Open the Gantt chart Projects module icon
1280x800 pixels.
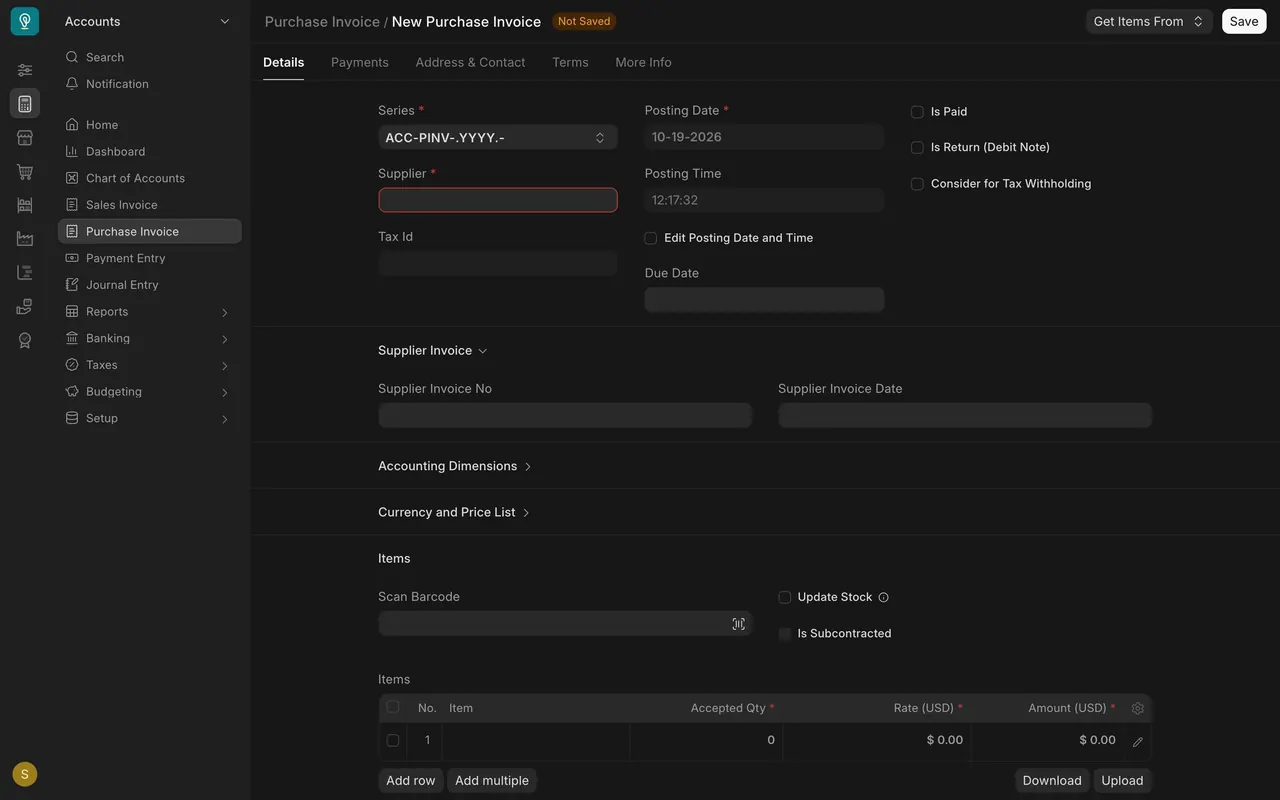tap(25, 273)
